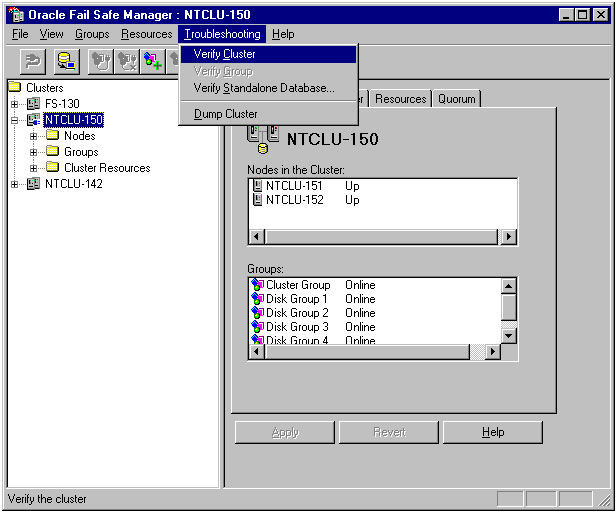This screenshot has height=512, width=616.
Task: Click the create group icon with green plus
Action: pyautogui.click(x=153, y=61)
